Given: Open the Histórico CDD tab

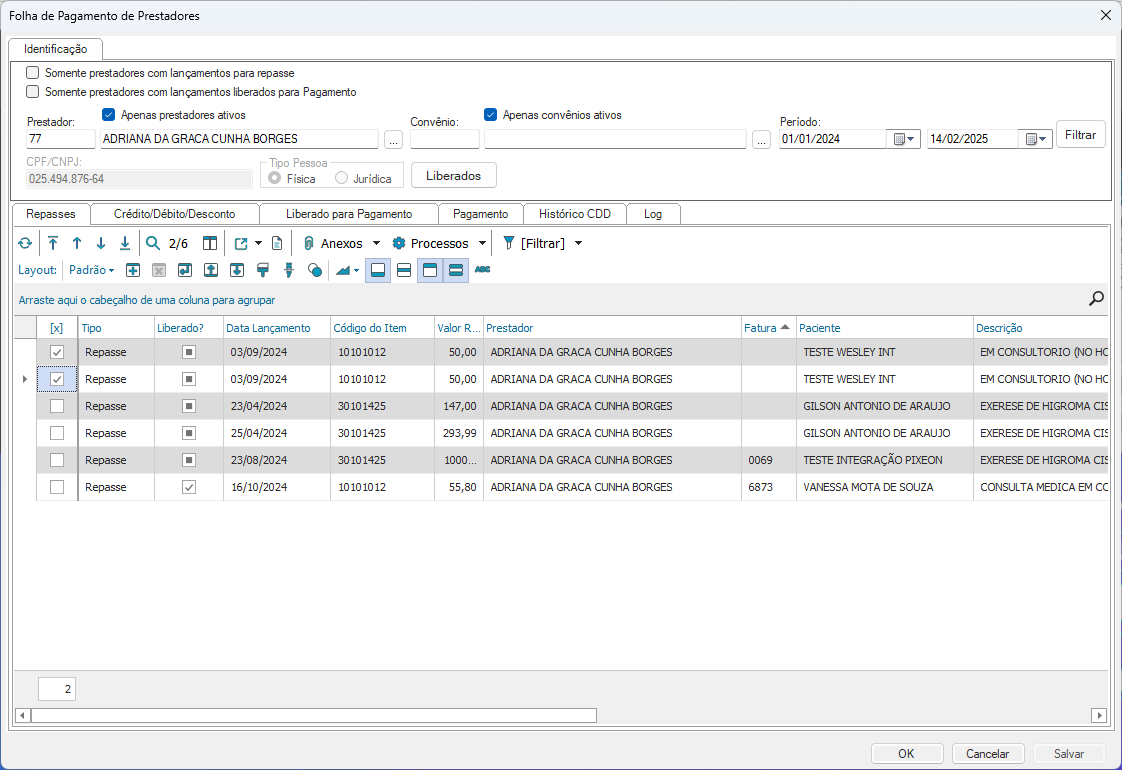Looking at the screenshot, I should coord(575,214).
